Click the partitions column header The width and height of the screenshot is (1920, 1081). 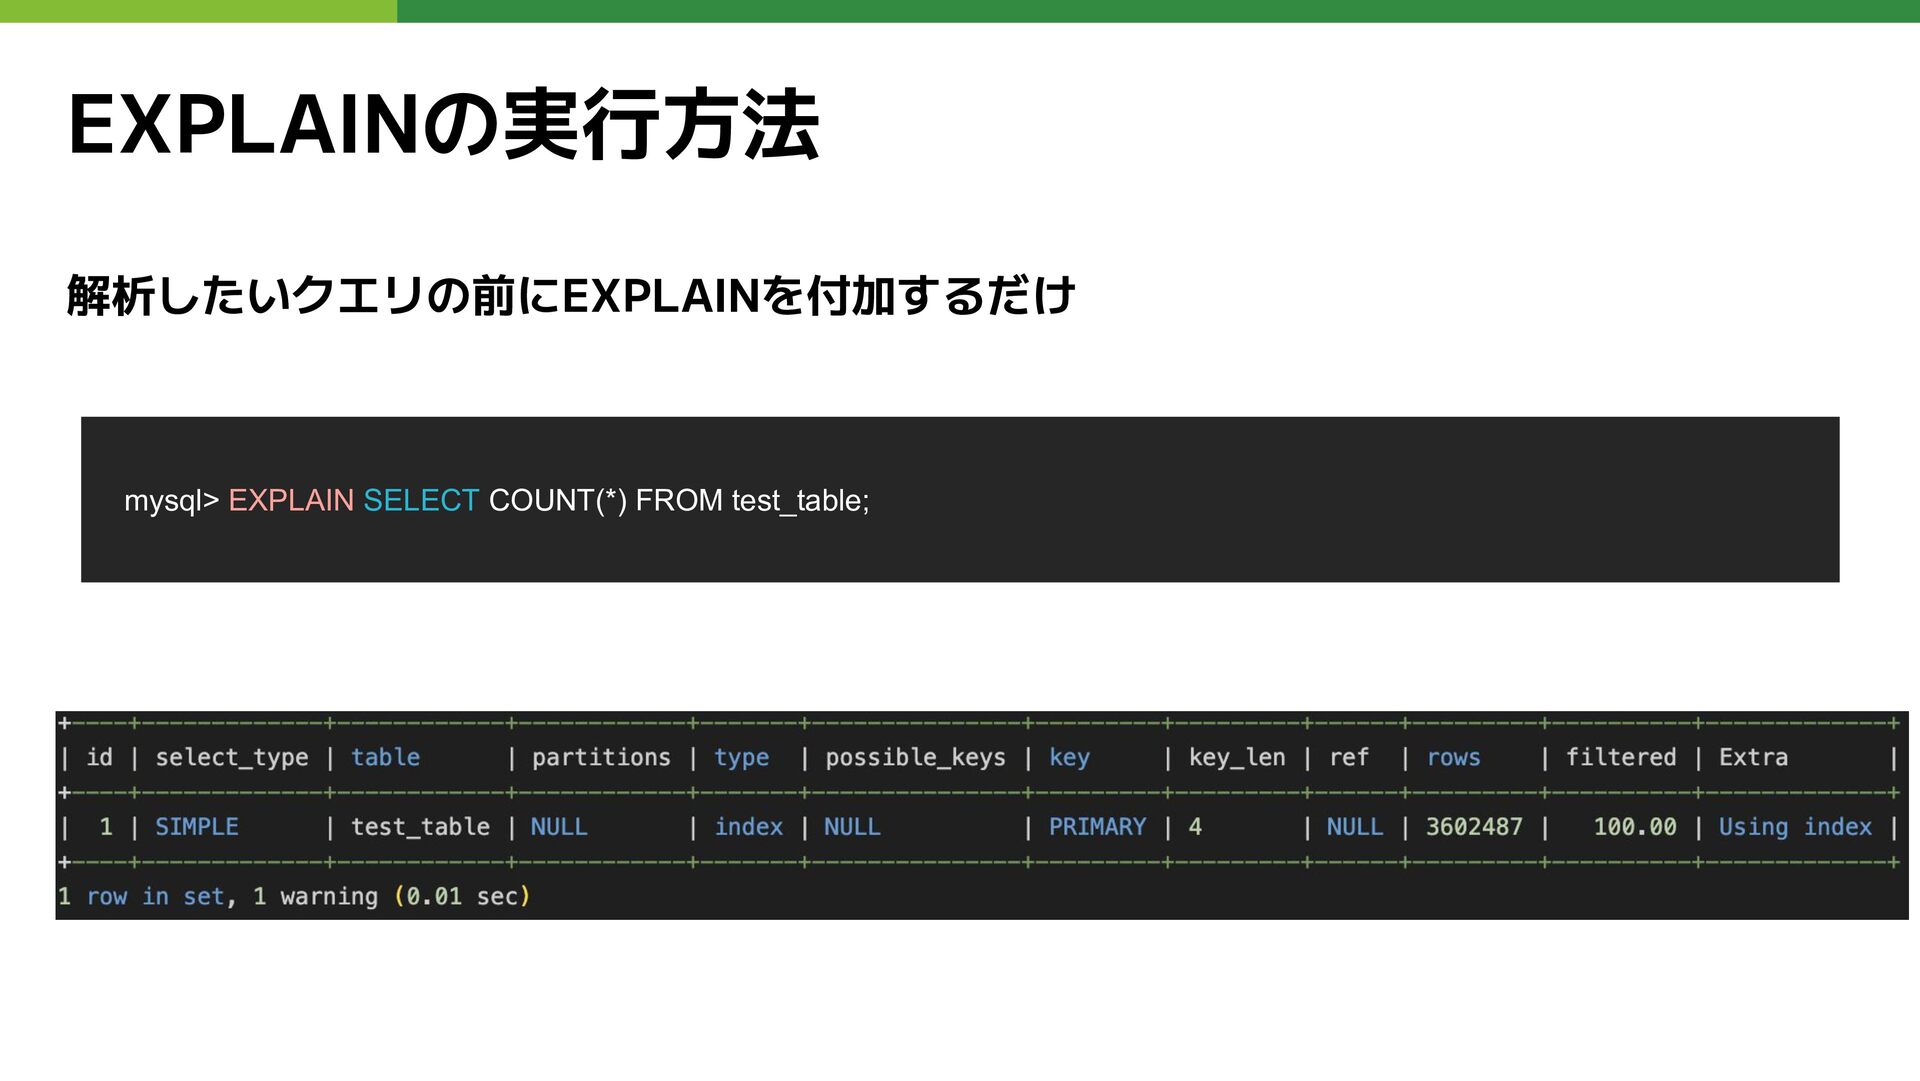[x=601, y=758]
